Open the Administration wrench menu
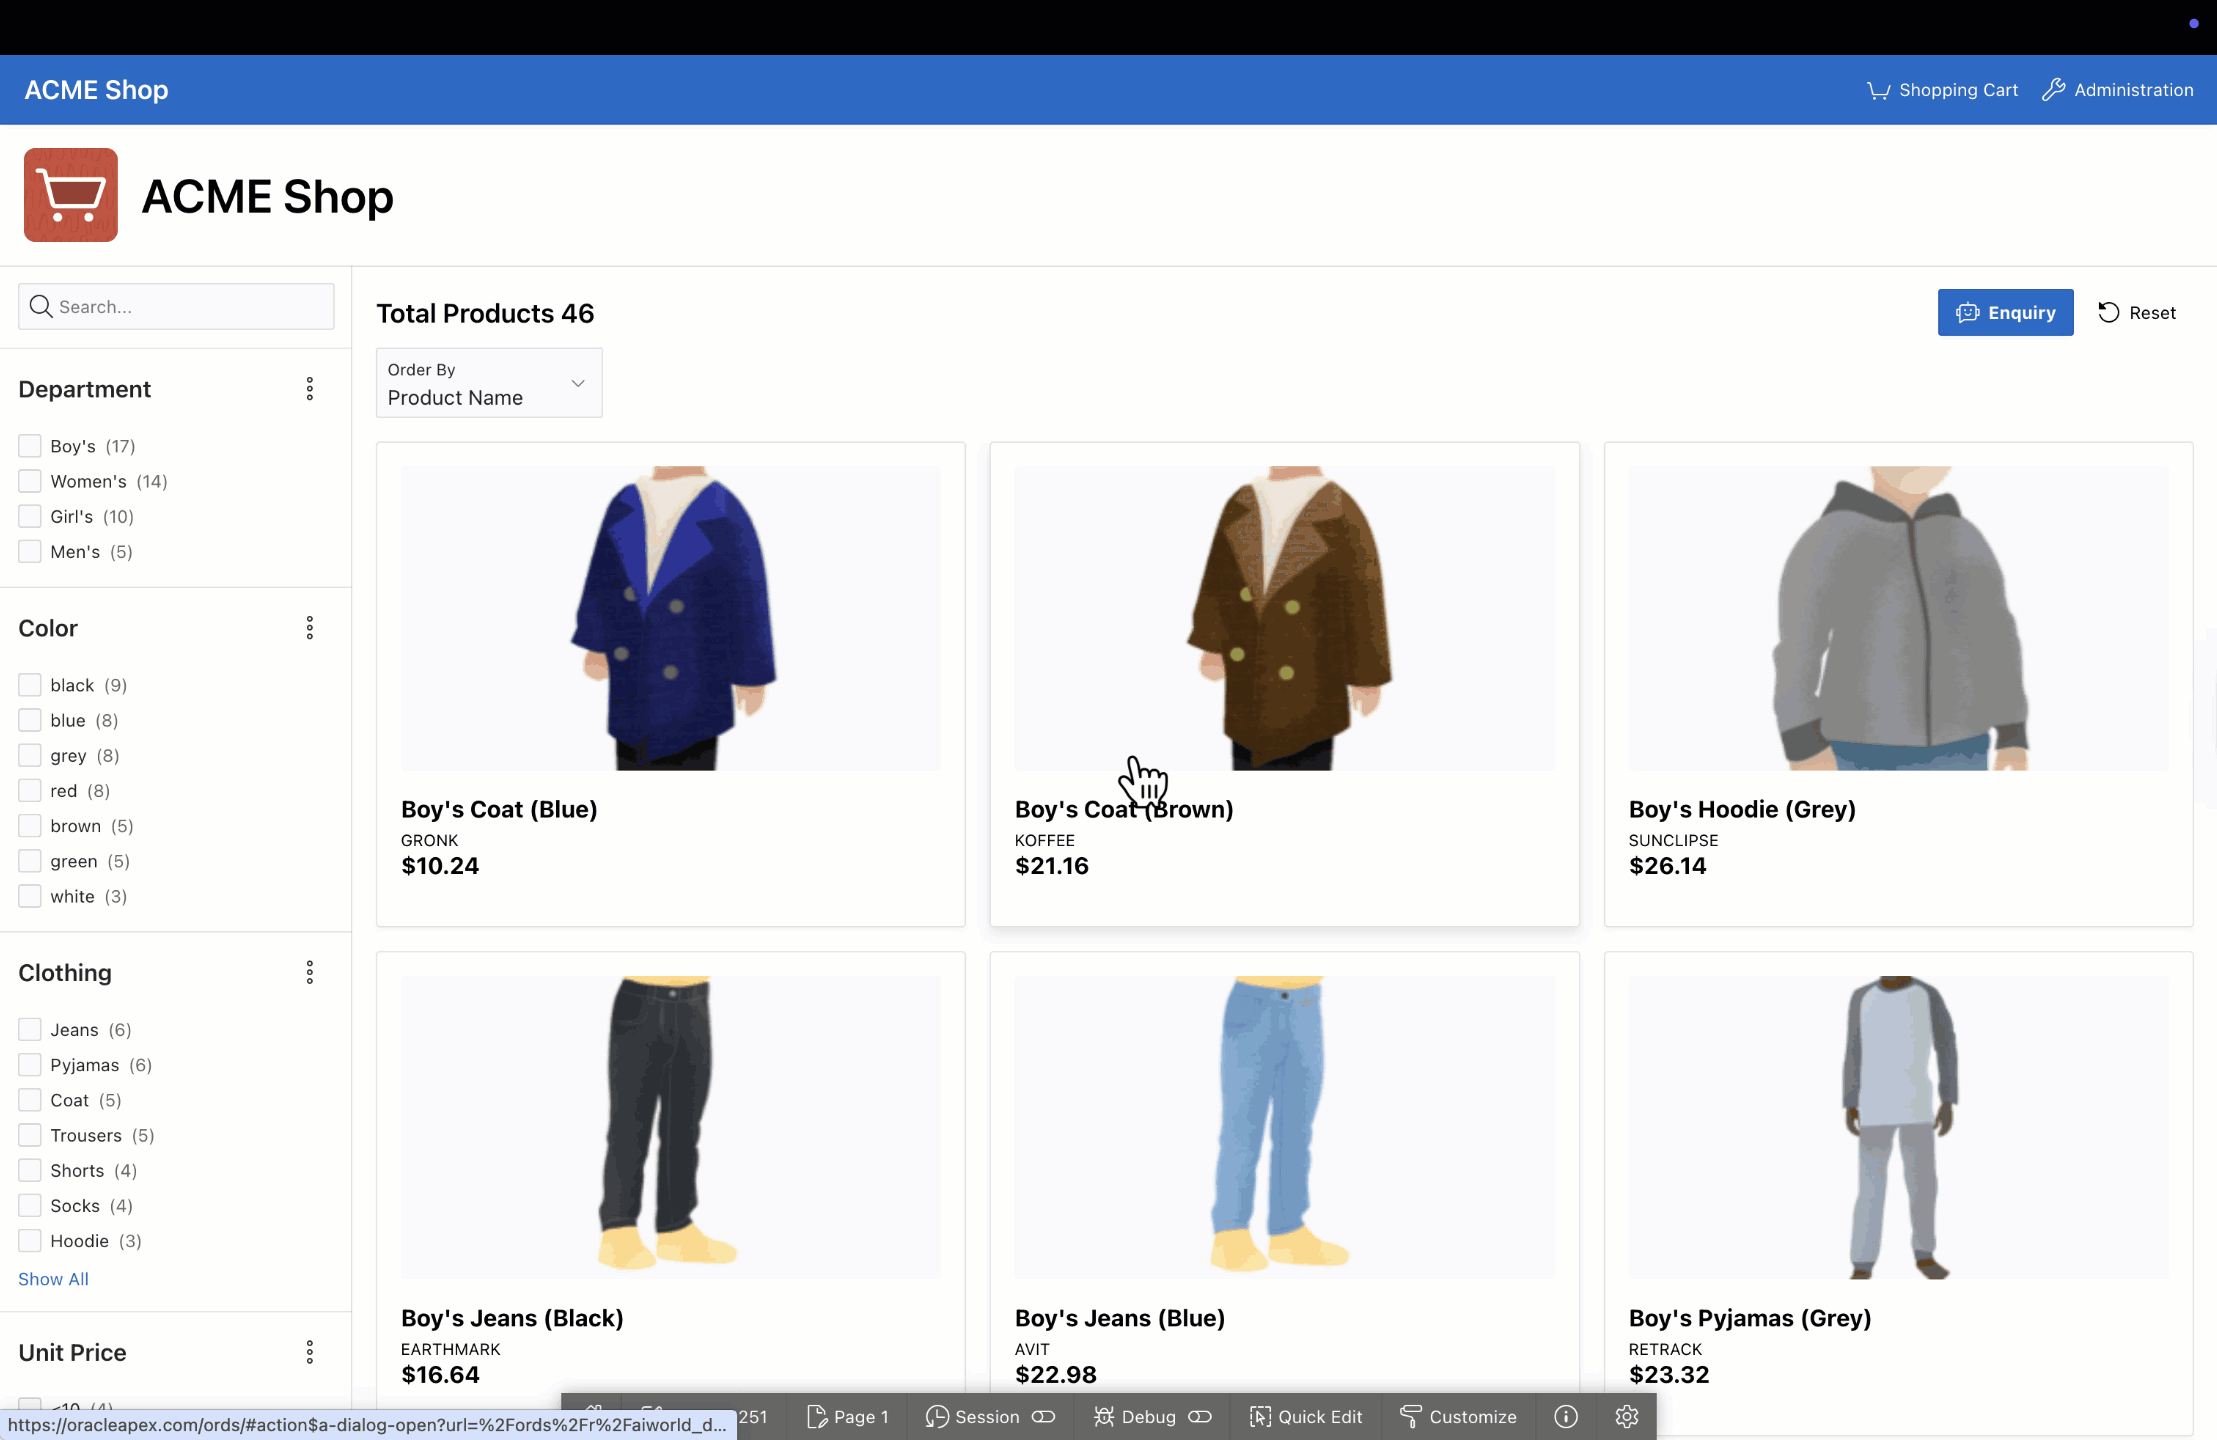The width and height of the screenshot is (2217, 1440). [x=2118, y=90]
